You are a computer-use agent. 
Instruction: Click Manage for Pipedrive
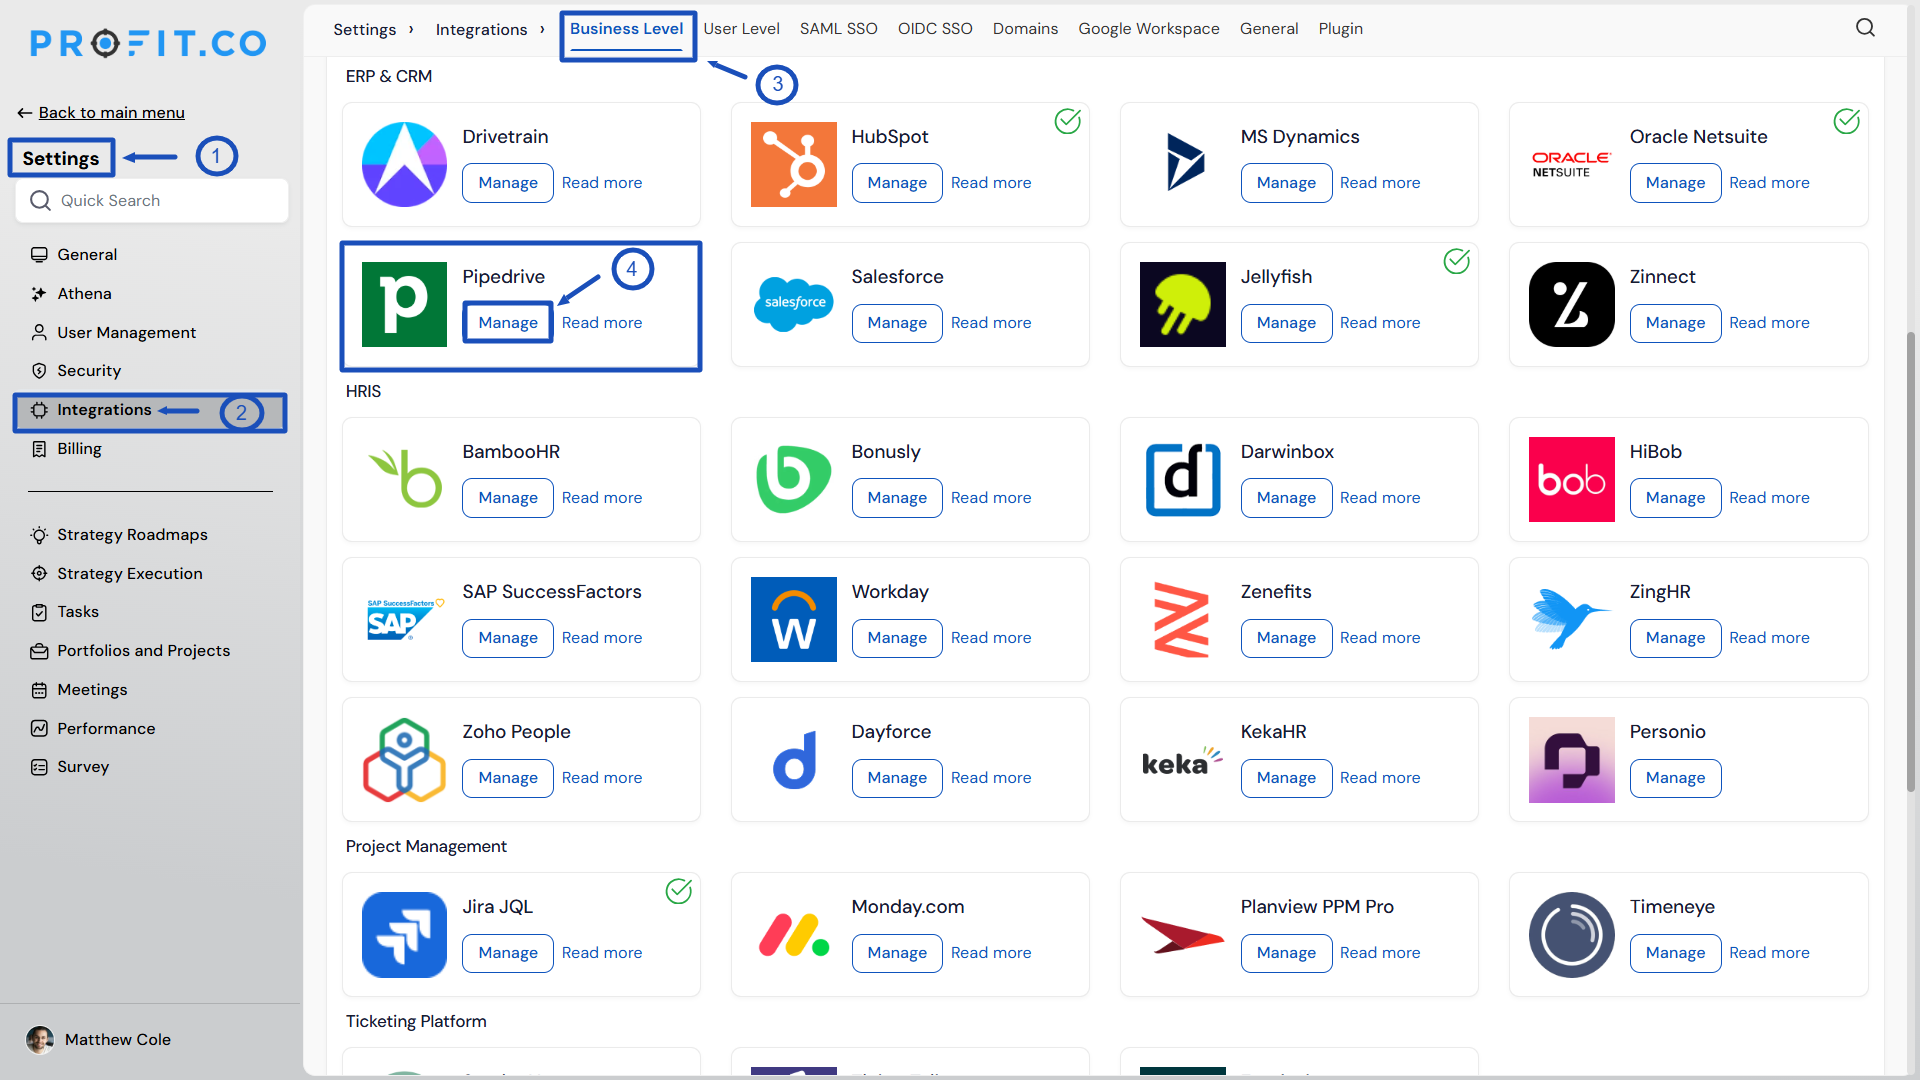[507, 323]
